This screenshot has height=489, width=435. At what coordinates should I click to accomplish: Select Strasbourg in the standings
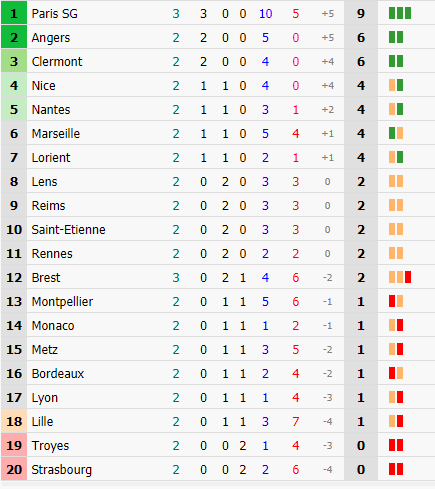pos(62,470)
